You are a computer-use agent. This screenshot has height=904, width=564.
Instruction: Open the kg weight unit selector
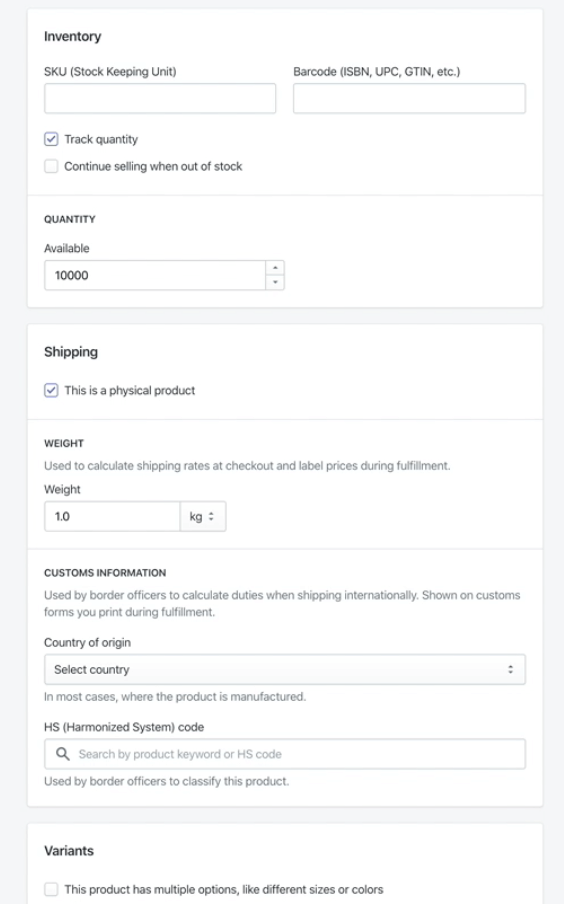pos(202,516)
